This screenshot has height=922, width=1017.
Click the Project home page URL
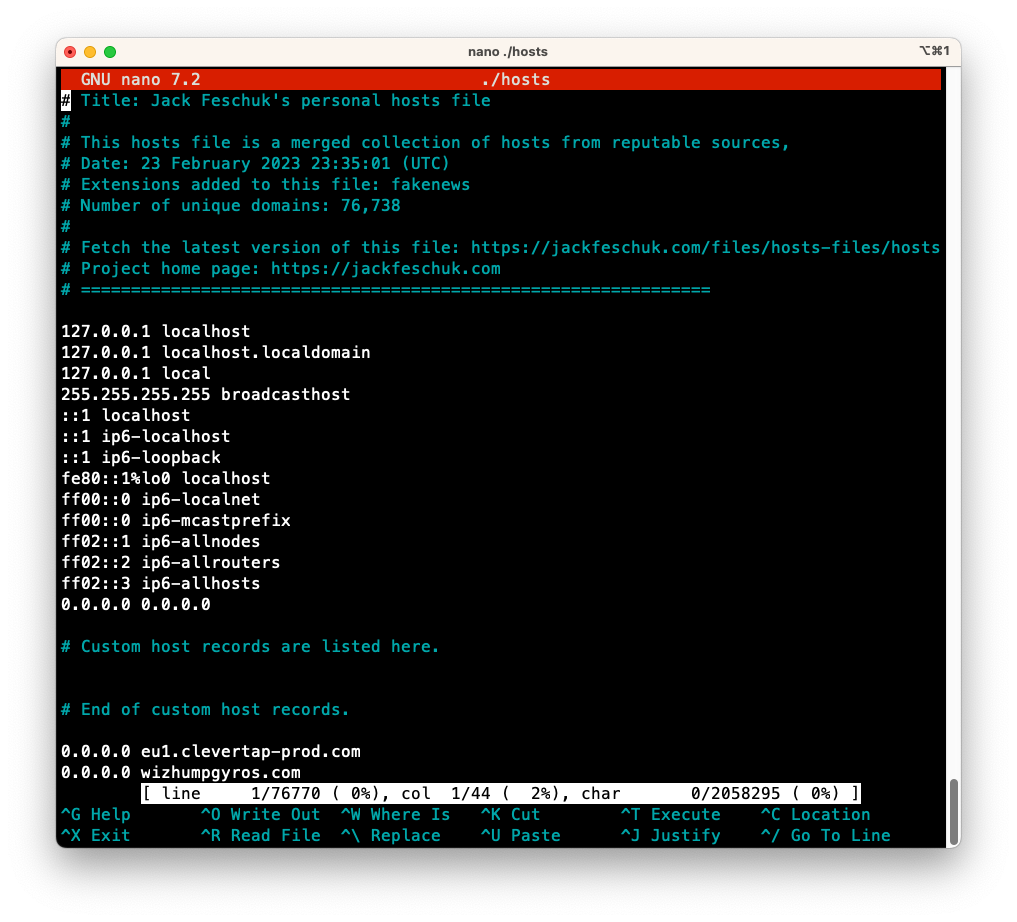(385, 268)
